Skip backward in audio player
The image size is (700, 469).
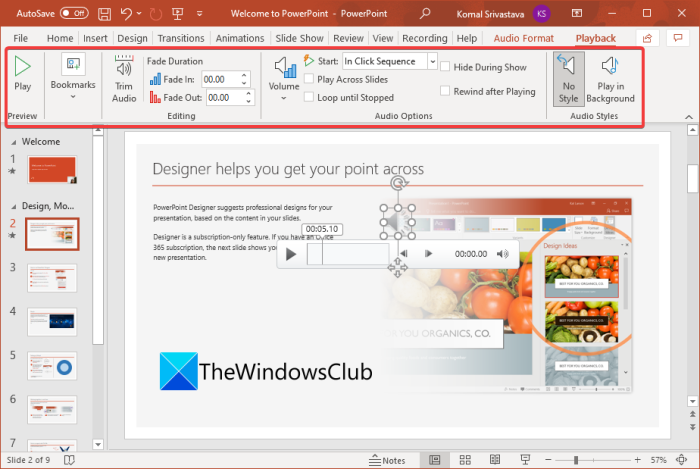pyautogui.click(x=404, y=253)
